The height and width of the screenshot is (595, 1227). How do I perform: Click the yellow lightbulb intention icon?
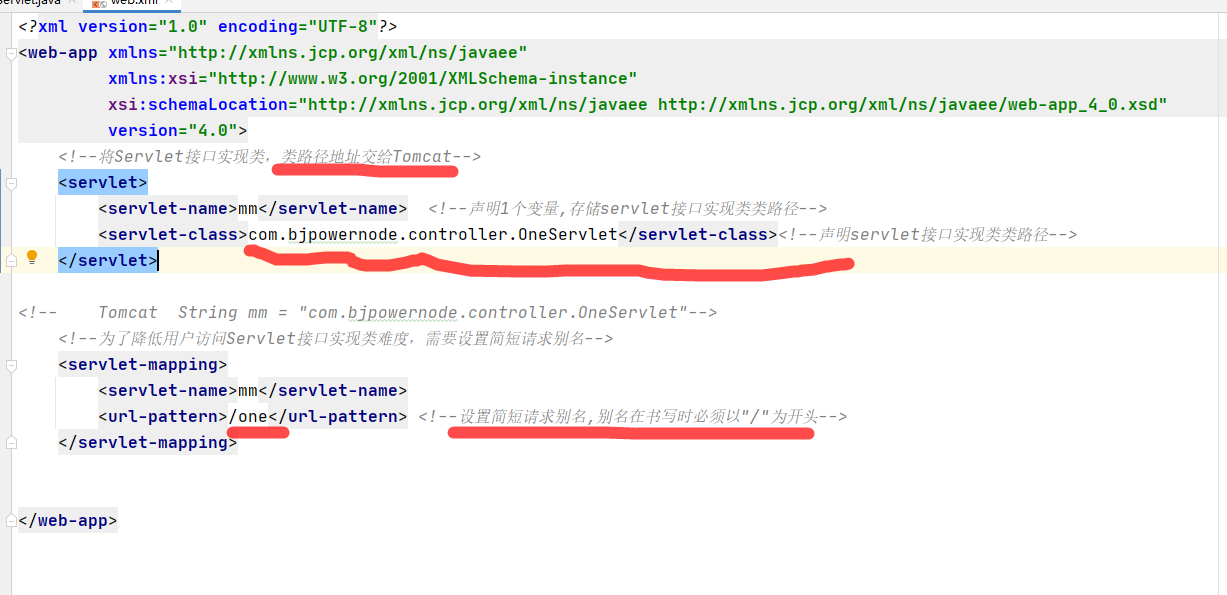(31, 257)
